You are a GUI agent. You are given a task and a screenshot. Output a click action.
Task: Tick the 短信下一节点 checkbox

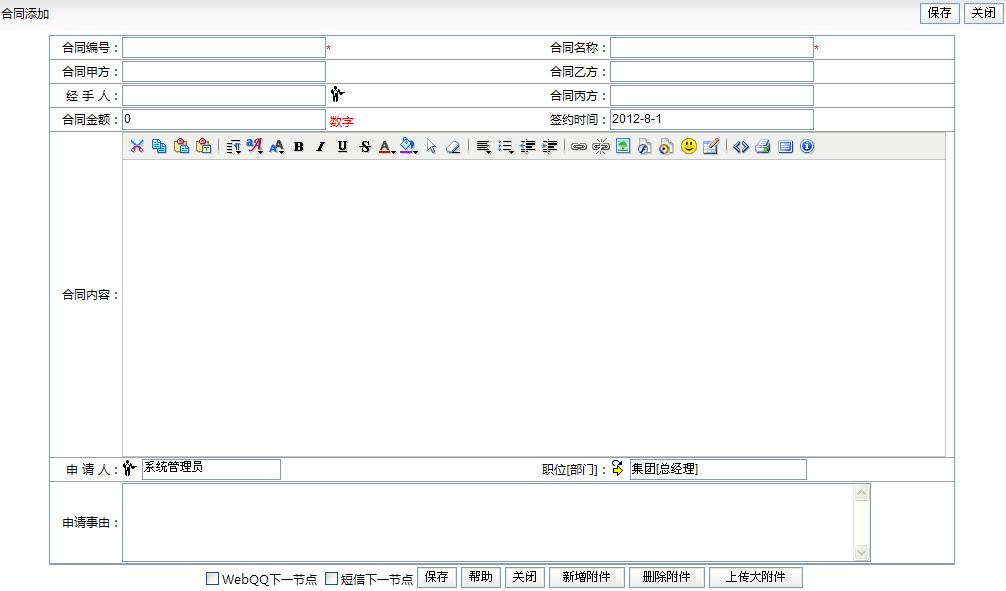332,579
